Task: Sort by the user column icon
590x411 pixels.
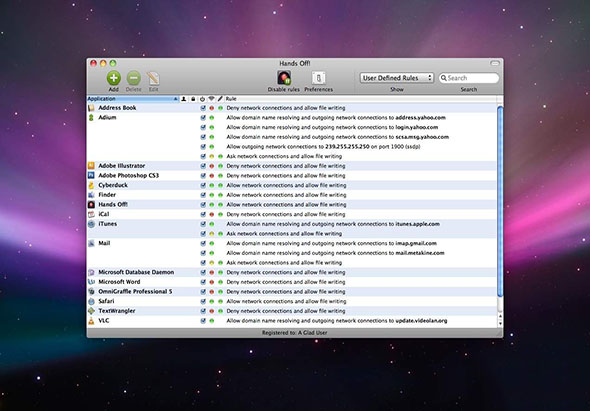Action: pyautogui.click(x=184, y=99)
